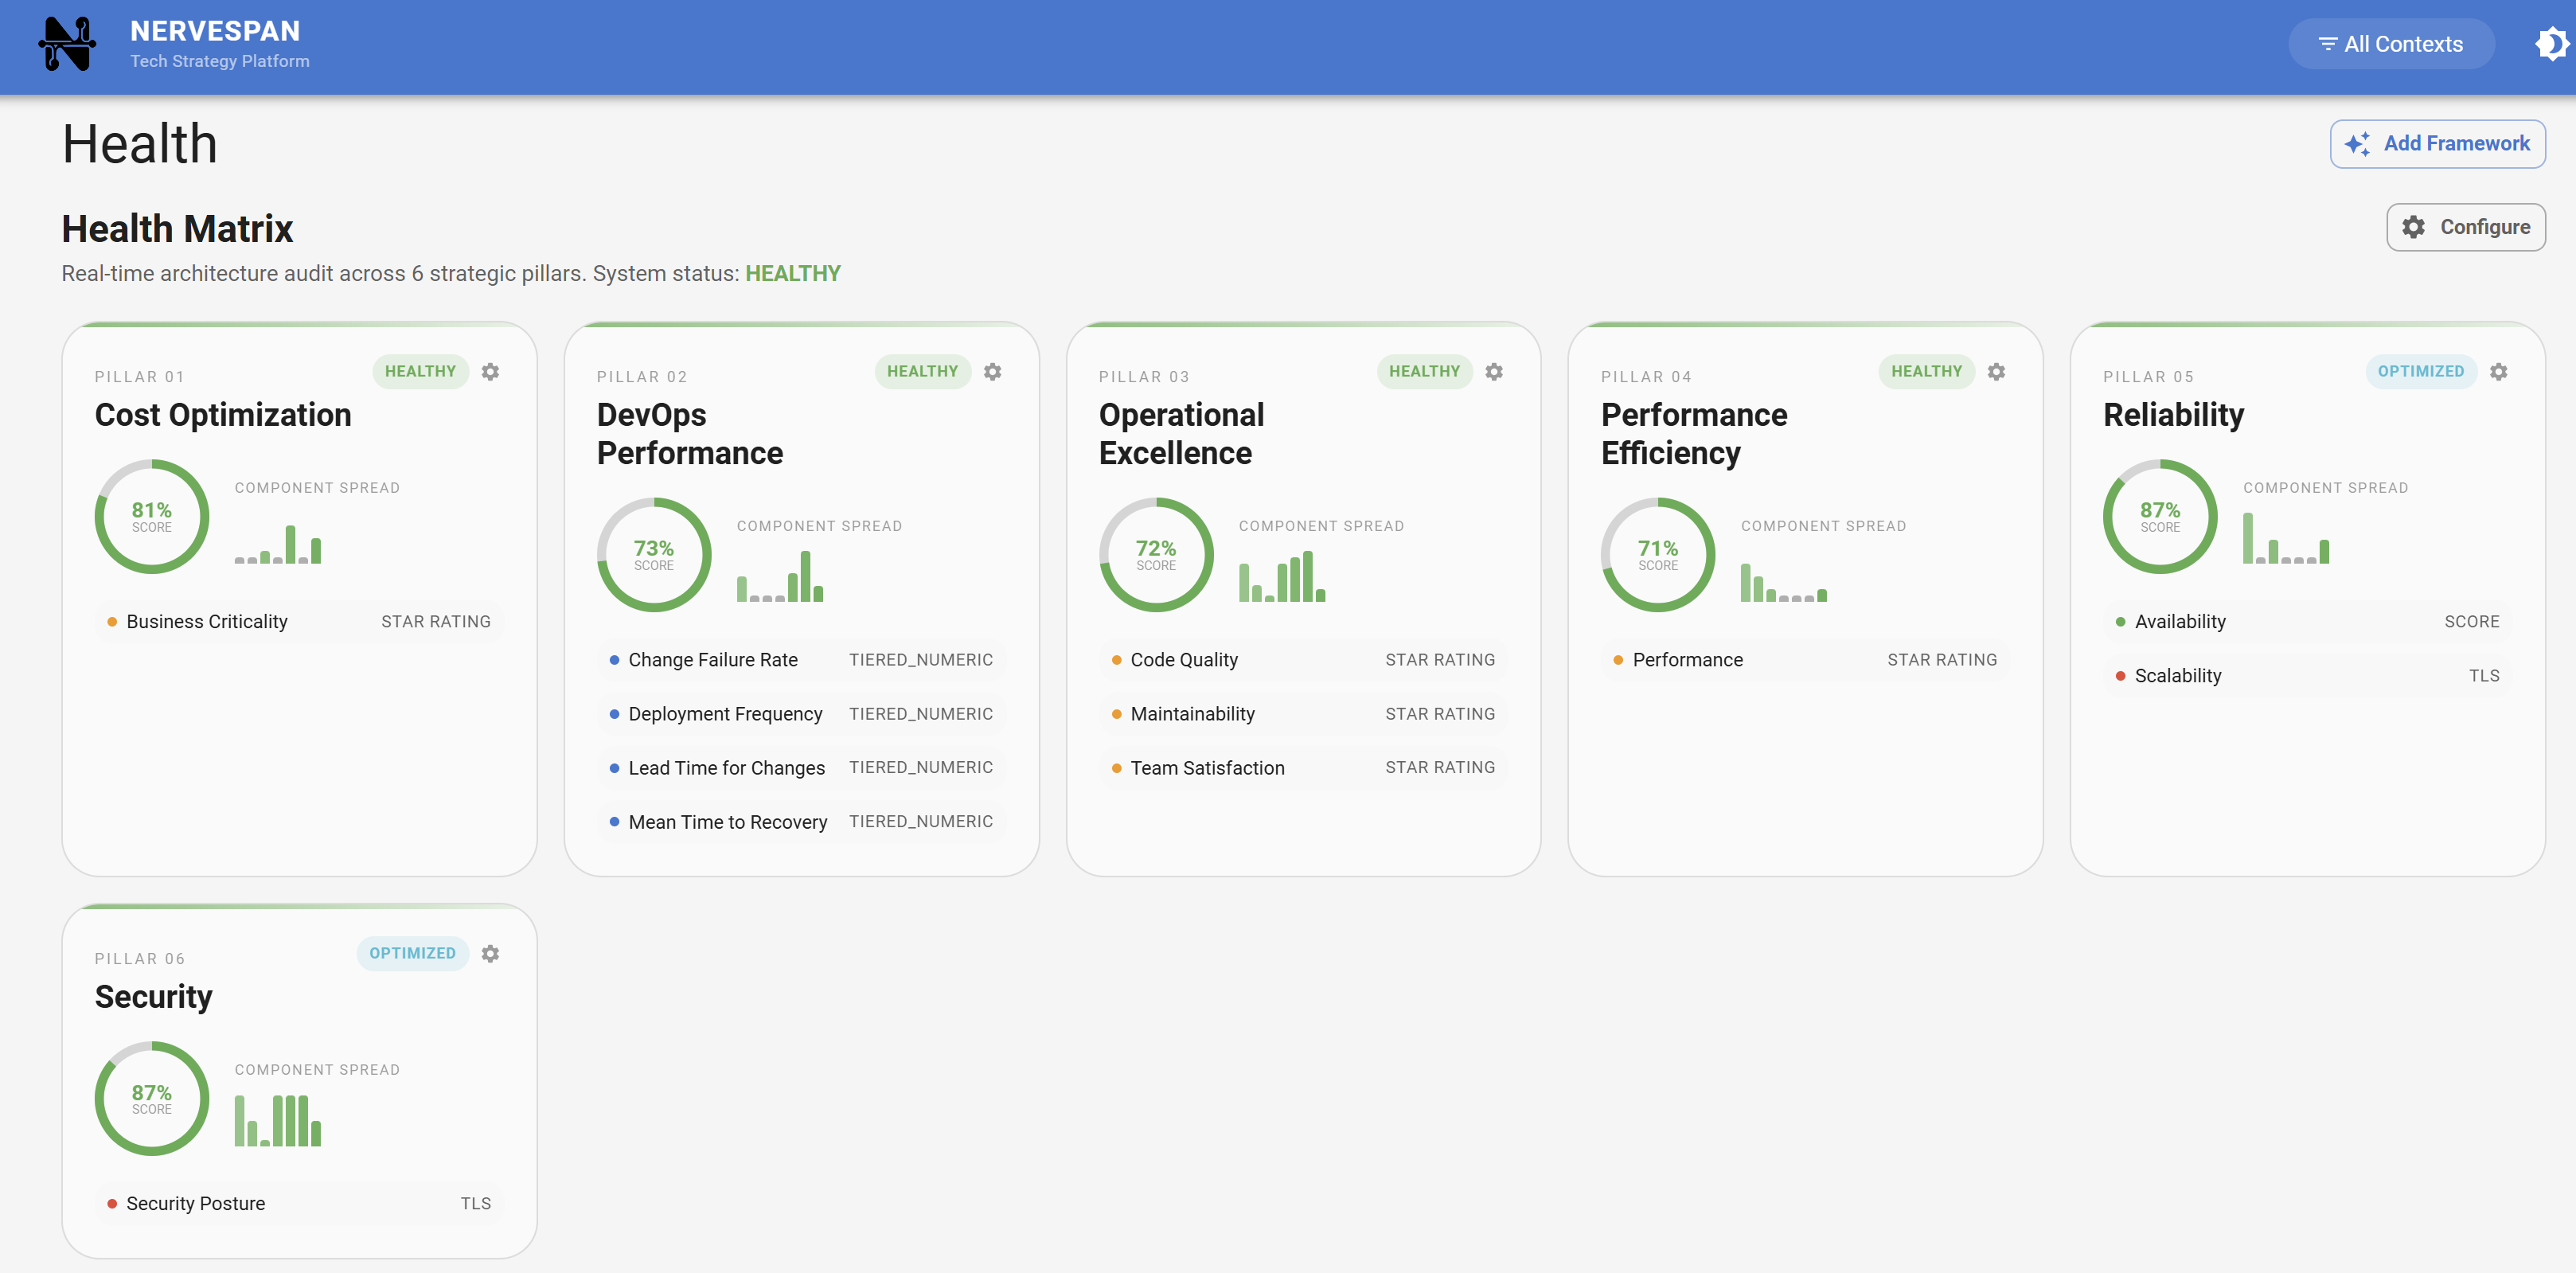This screenshot has width=2576, height=1273.
Task: Click the 81% score ring gauge
Action: coord(152,517)
